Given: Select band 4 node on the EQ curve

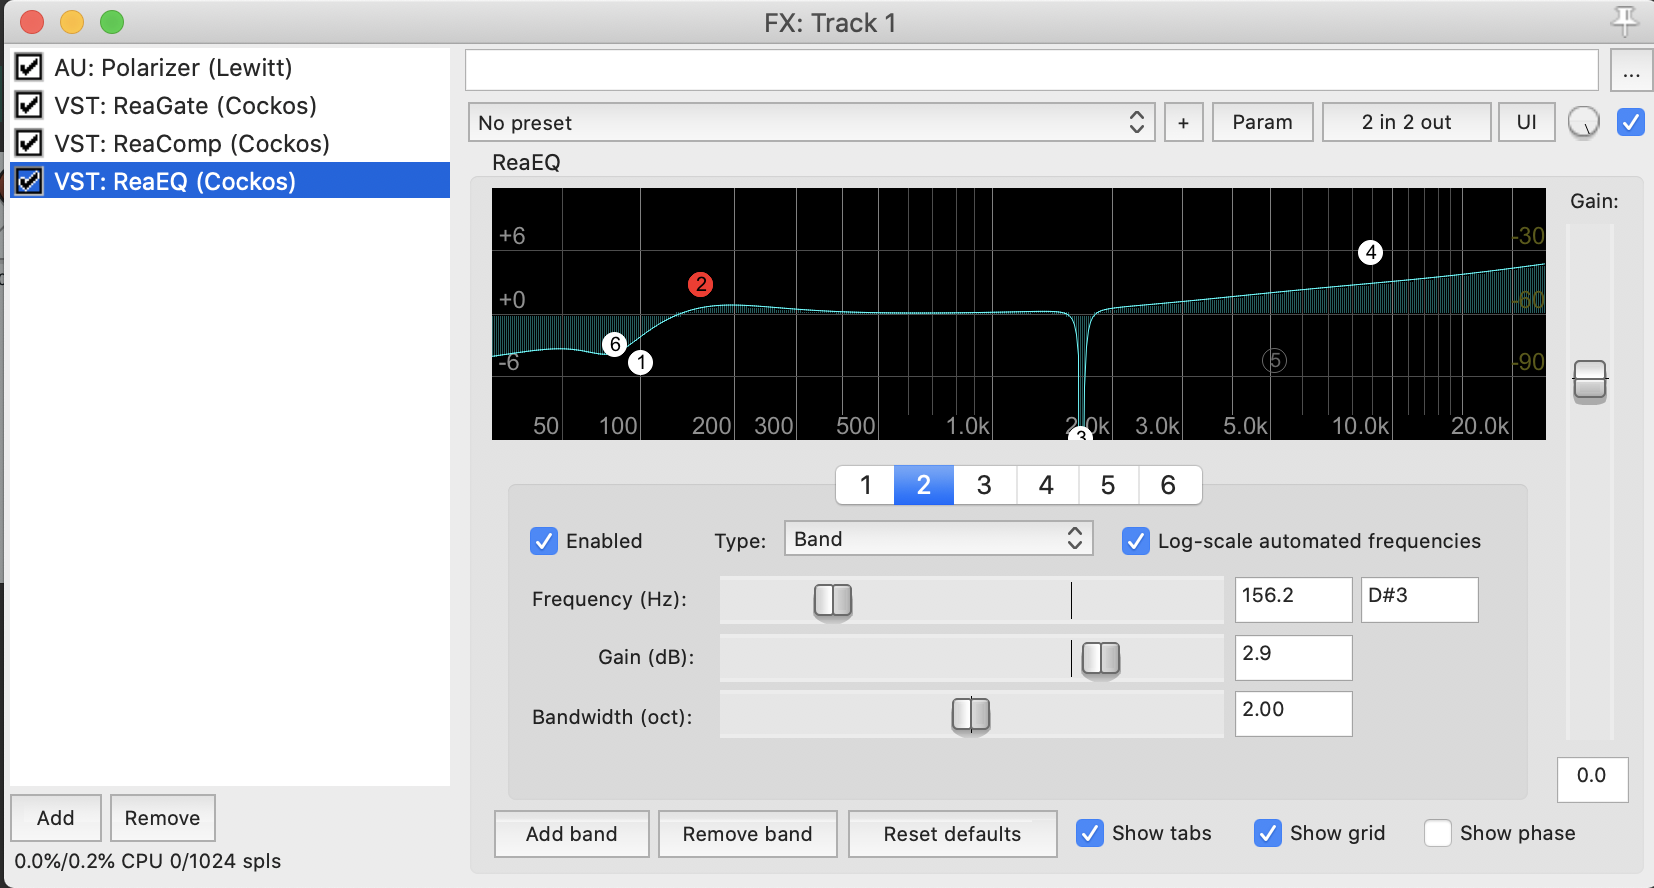Looking at the screenshot, I should pos(1370,253).
